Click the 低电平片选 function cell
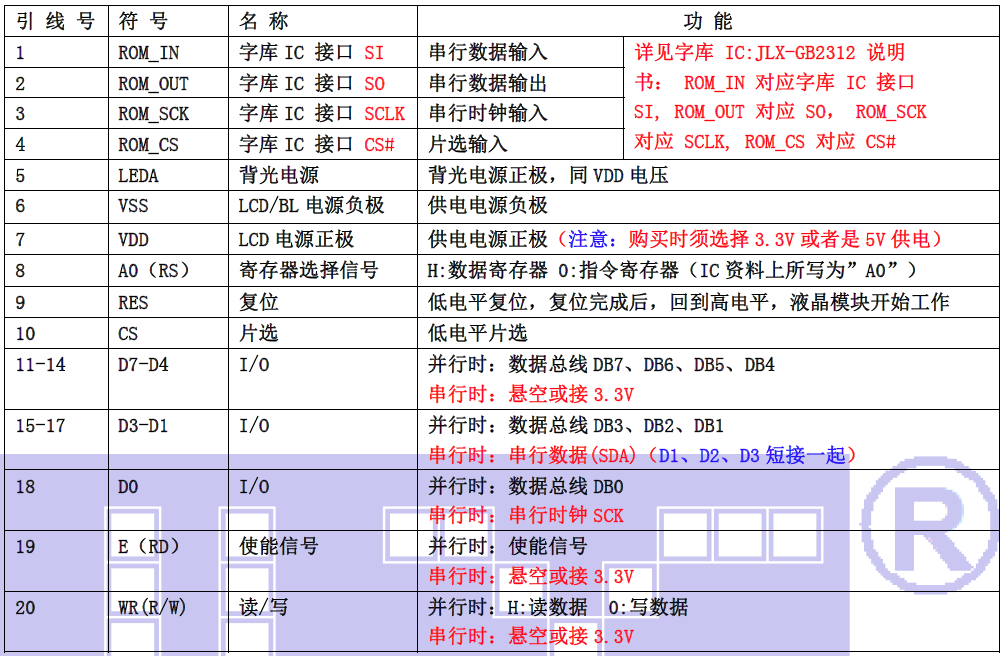The width and height of the screenshot is (1003, 656). 478,333
